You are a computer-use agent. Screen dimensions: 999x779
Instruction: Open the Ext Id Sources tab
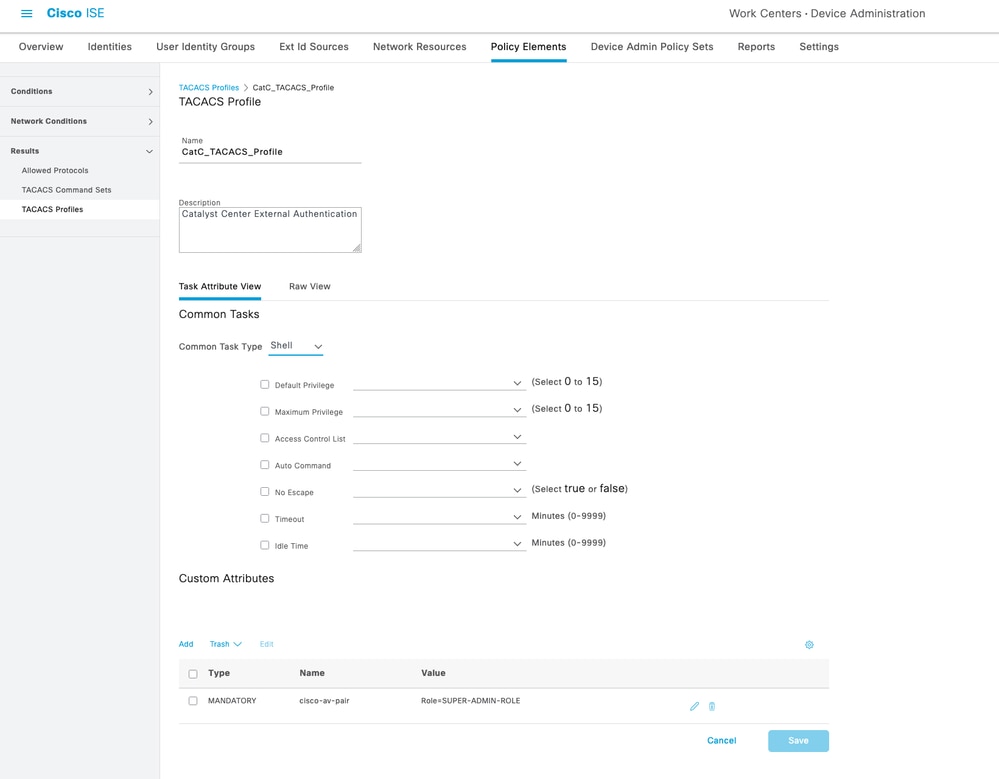tap(313, 46)
